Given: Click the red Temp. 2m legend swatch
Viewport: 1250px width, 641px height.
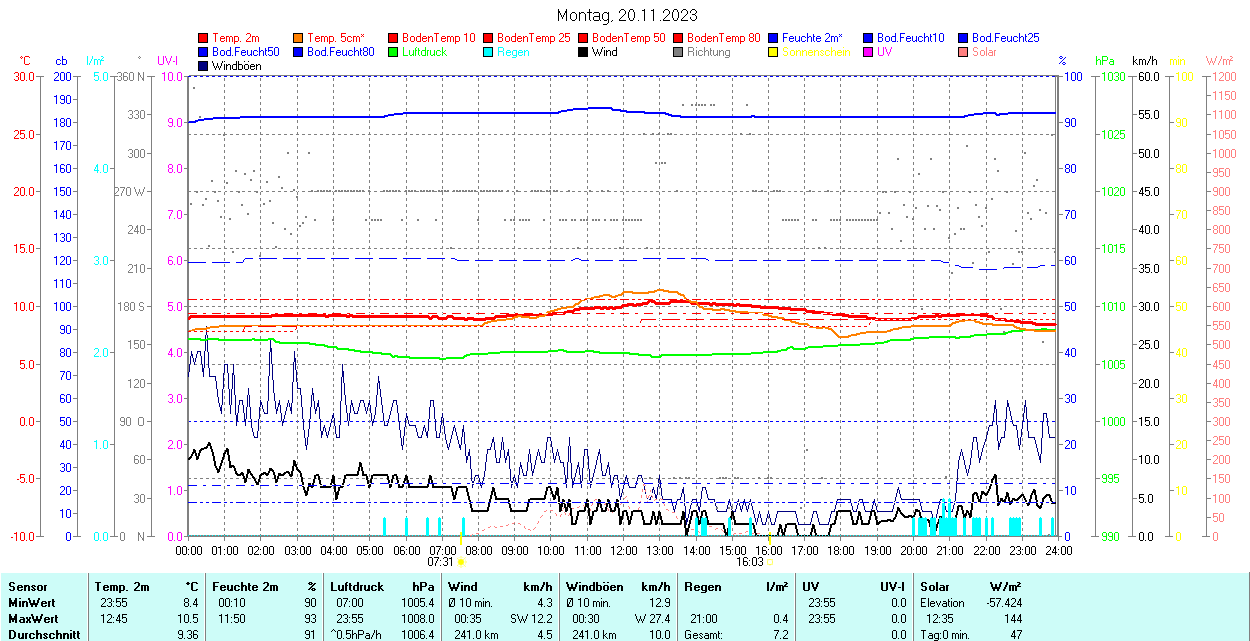Looking at the screenshot, I should [204, 38].
